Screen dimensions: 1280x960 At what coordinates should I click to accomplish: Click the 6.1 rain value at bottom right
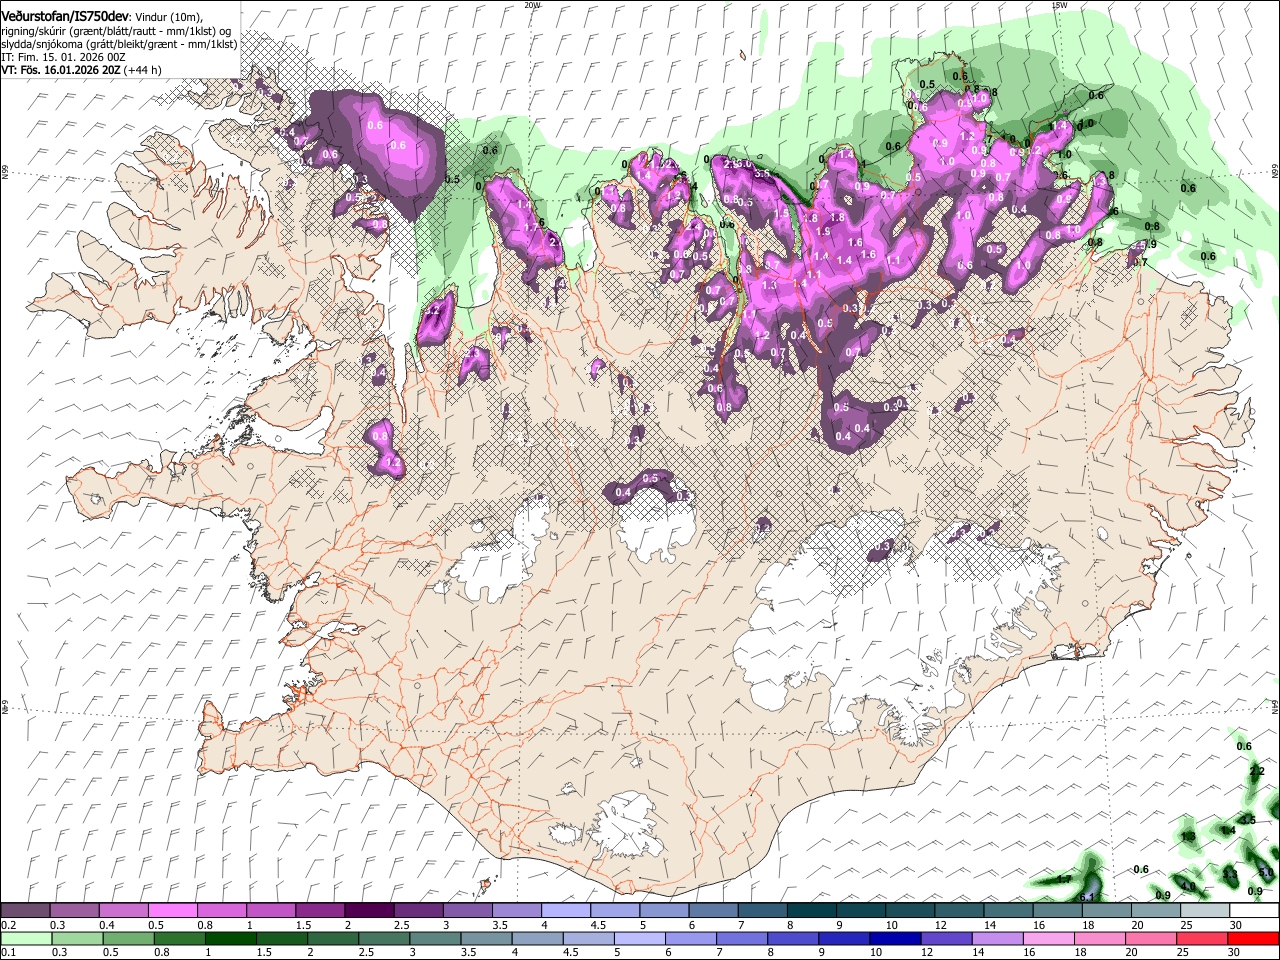[1089, 897]
